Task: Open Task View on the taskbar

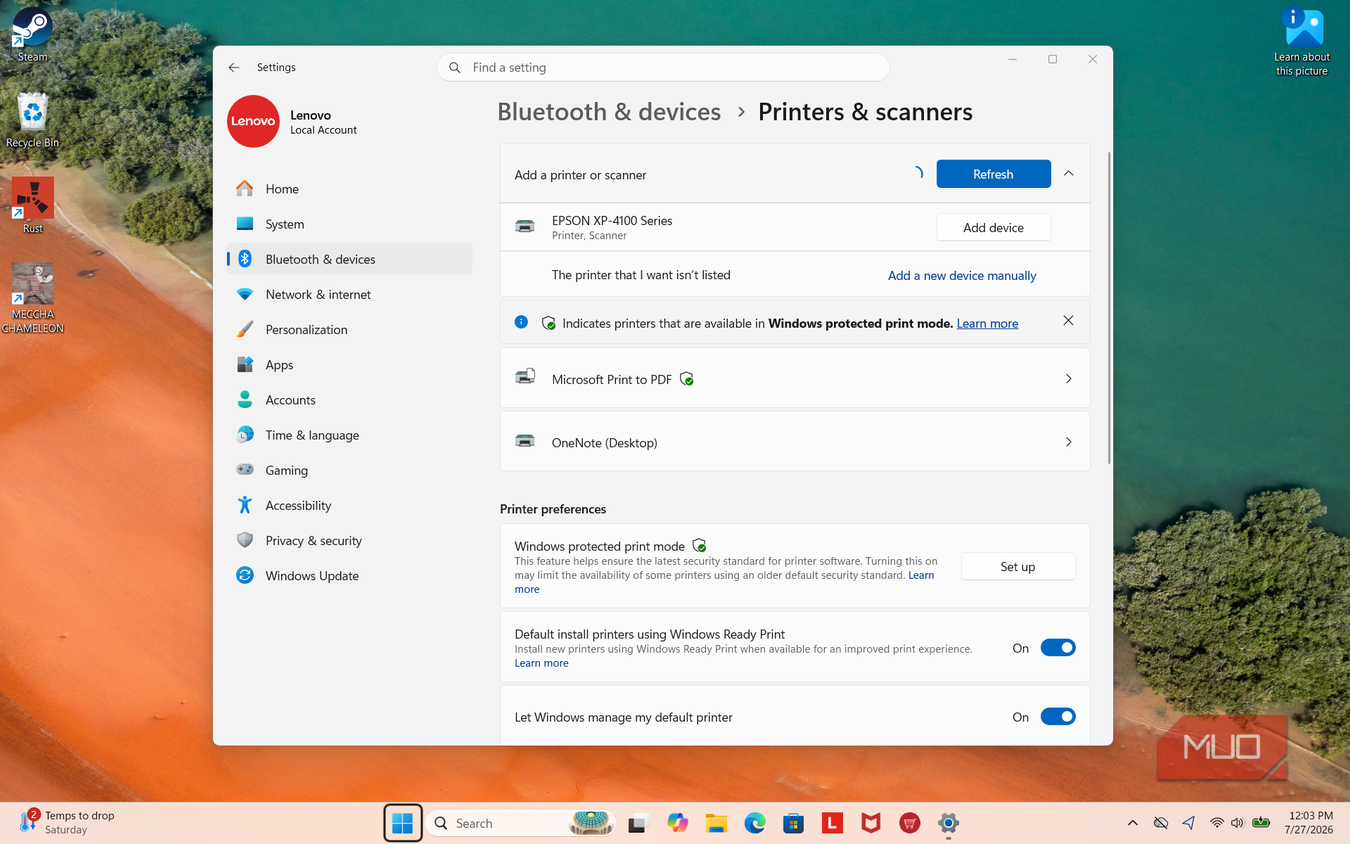Action: (x=637, y=823)
